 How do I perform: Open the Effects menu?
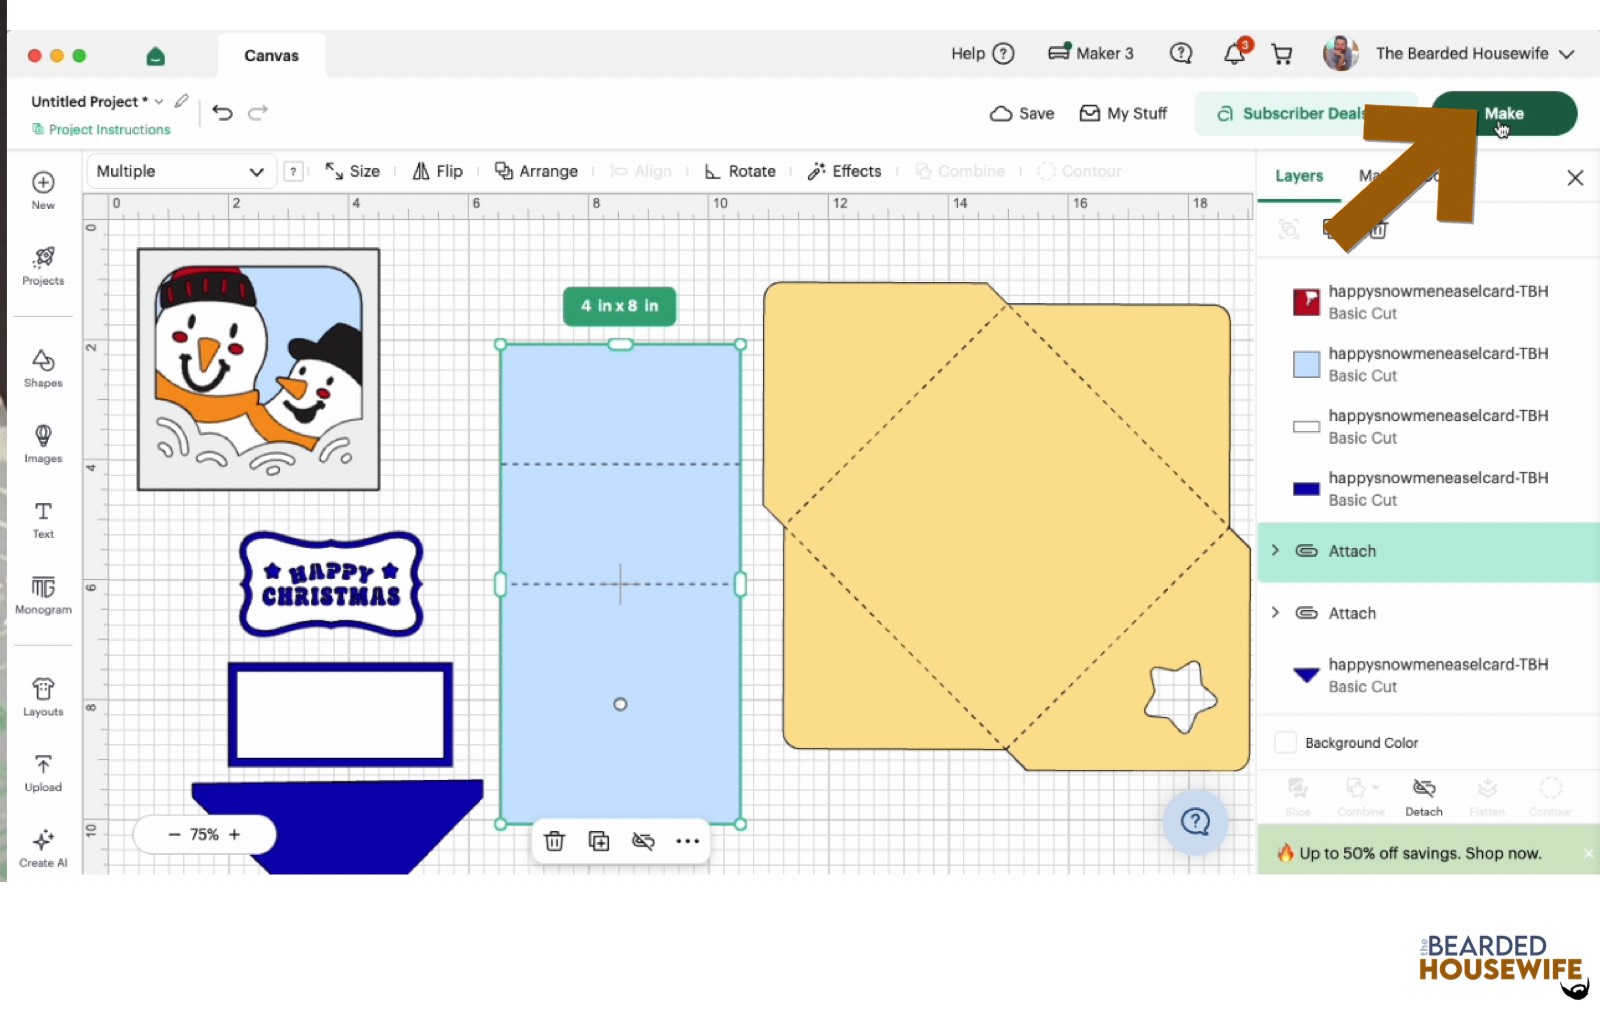click(x=845, y=171)
